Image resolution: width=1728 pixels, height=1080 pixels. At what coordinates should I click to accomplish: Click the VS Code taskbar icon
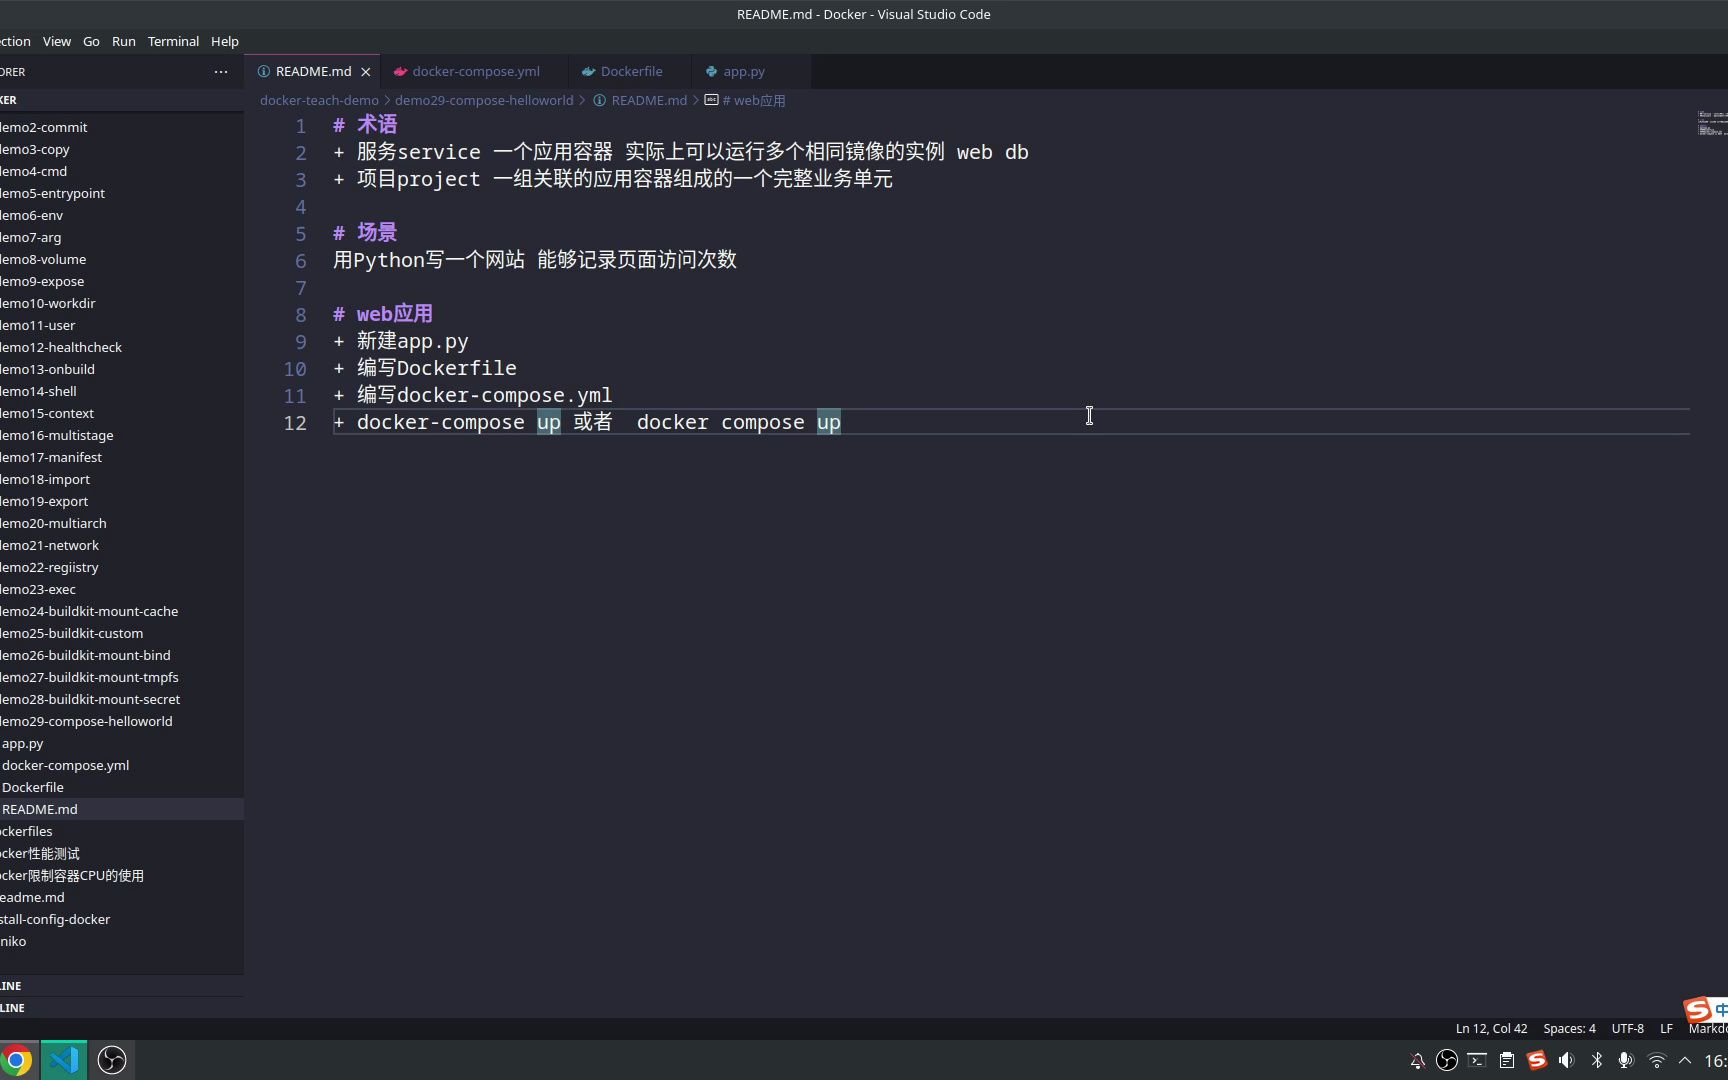64,1060
